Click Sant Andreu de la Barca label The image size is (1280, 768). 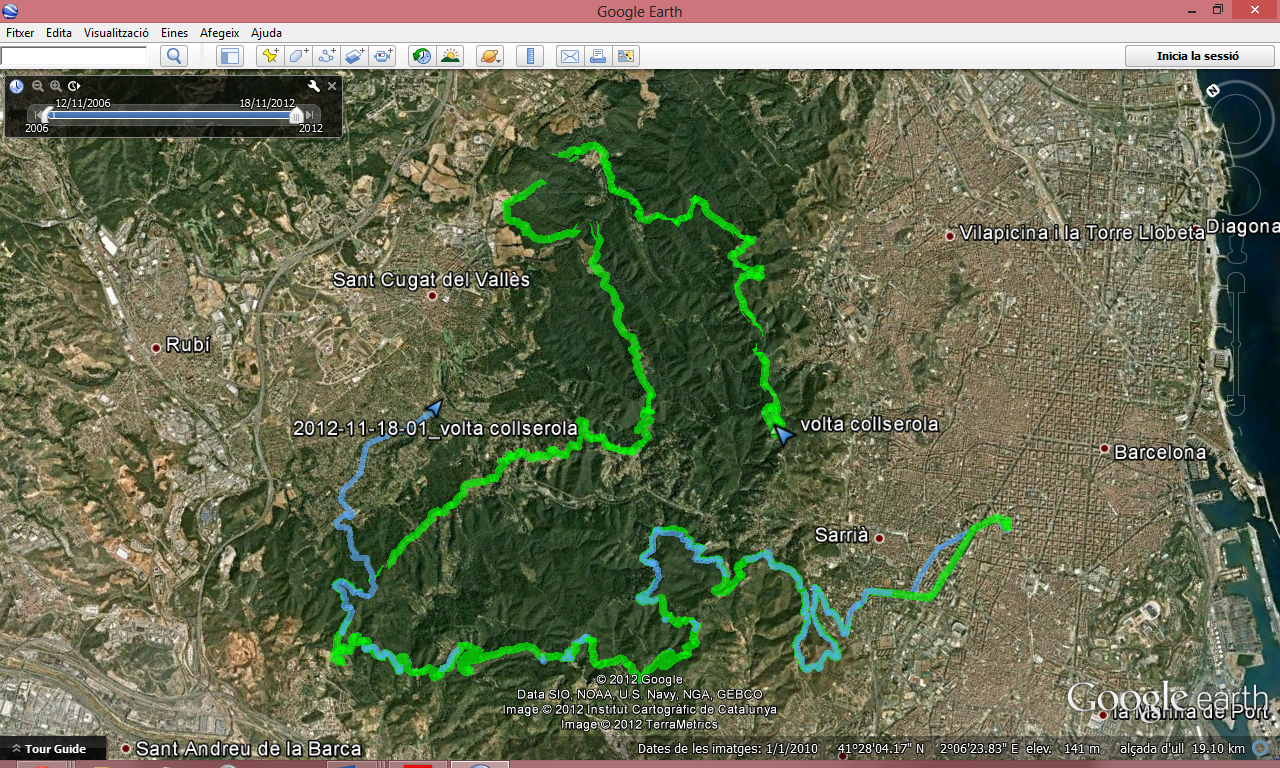248,749
